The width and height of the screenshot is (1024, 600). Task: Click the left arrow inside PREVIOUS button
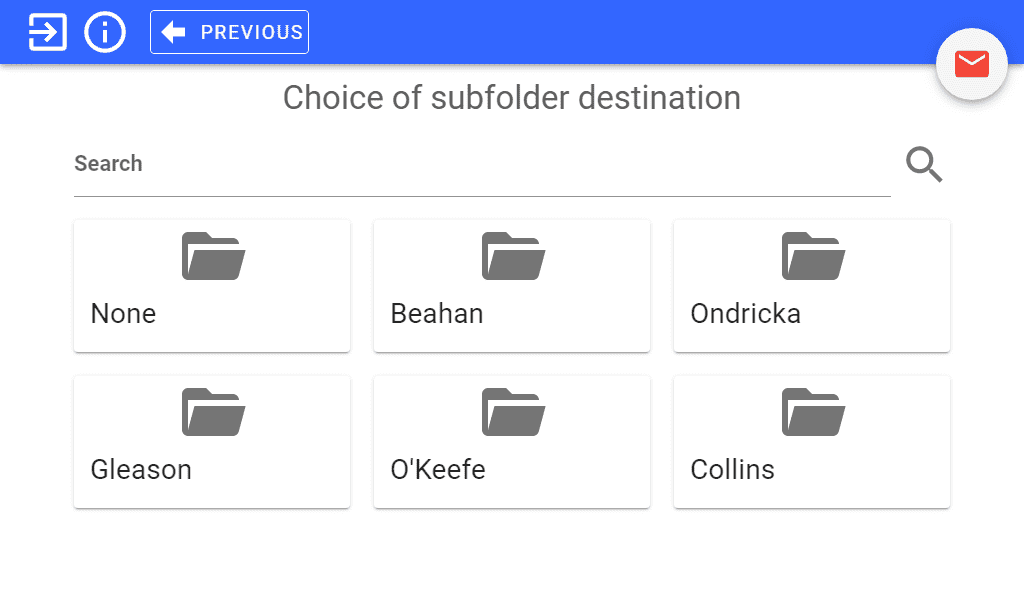pyautogui.click(x=173, y=32)
